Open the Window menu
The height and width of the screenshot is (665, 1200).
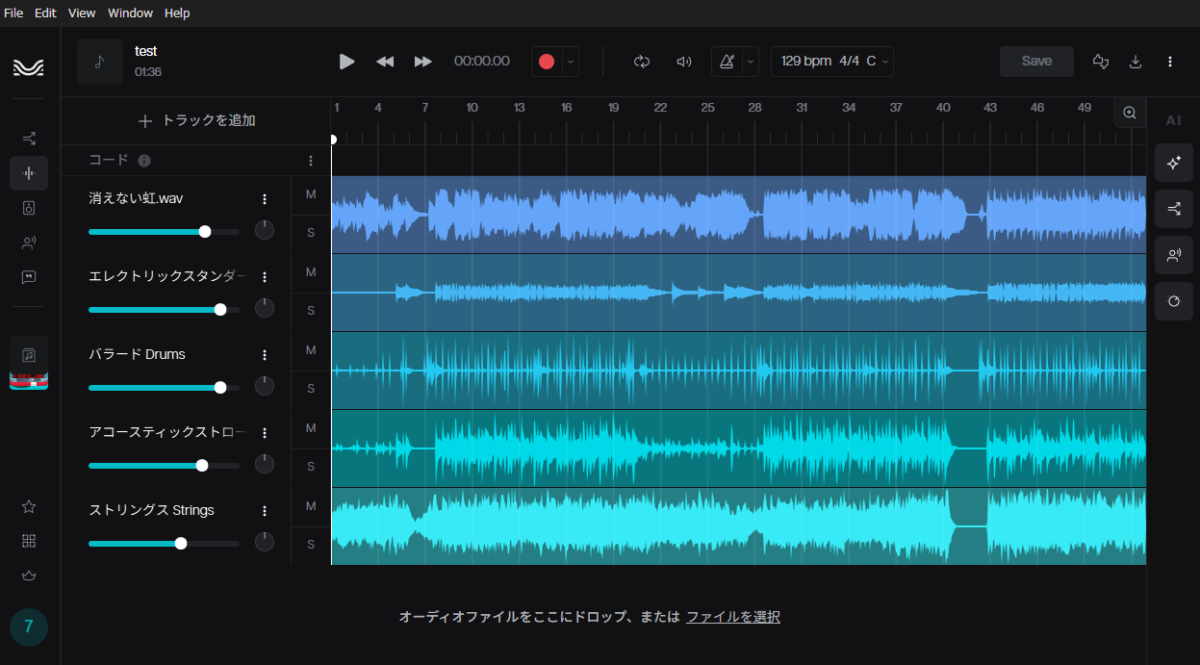(130, 13)
